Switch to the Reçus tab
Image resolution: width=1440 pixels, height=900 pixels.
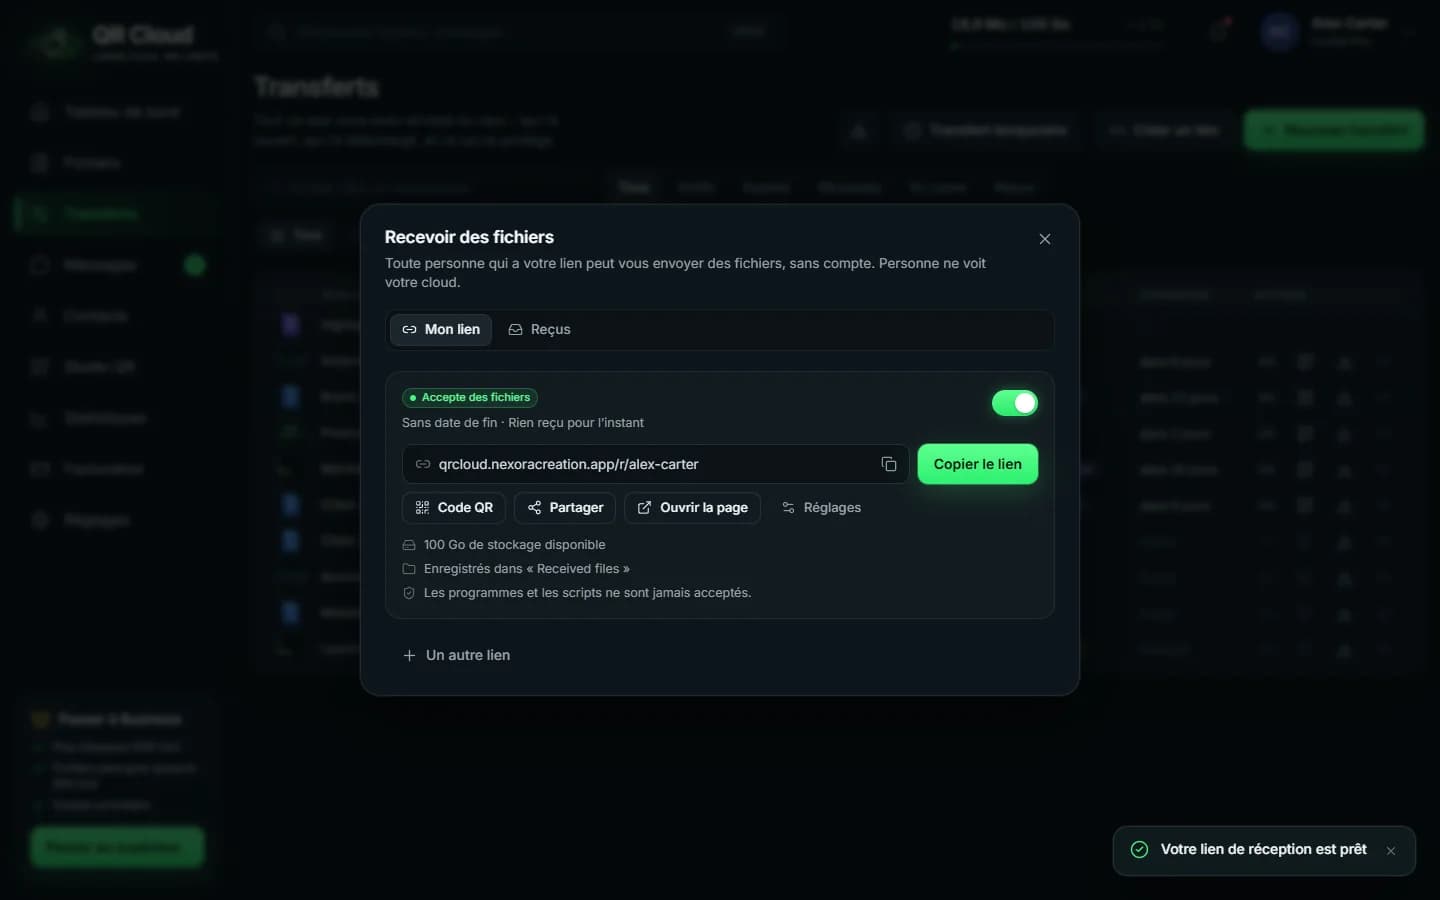point(539,329)
